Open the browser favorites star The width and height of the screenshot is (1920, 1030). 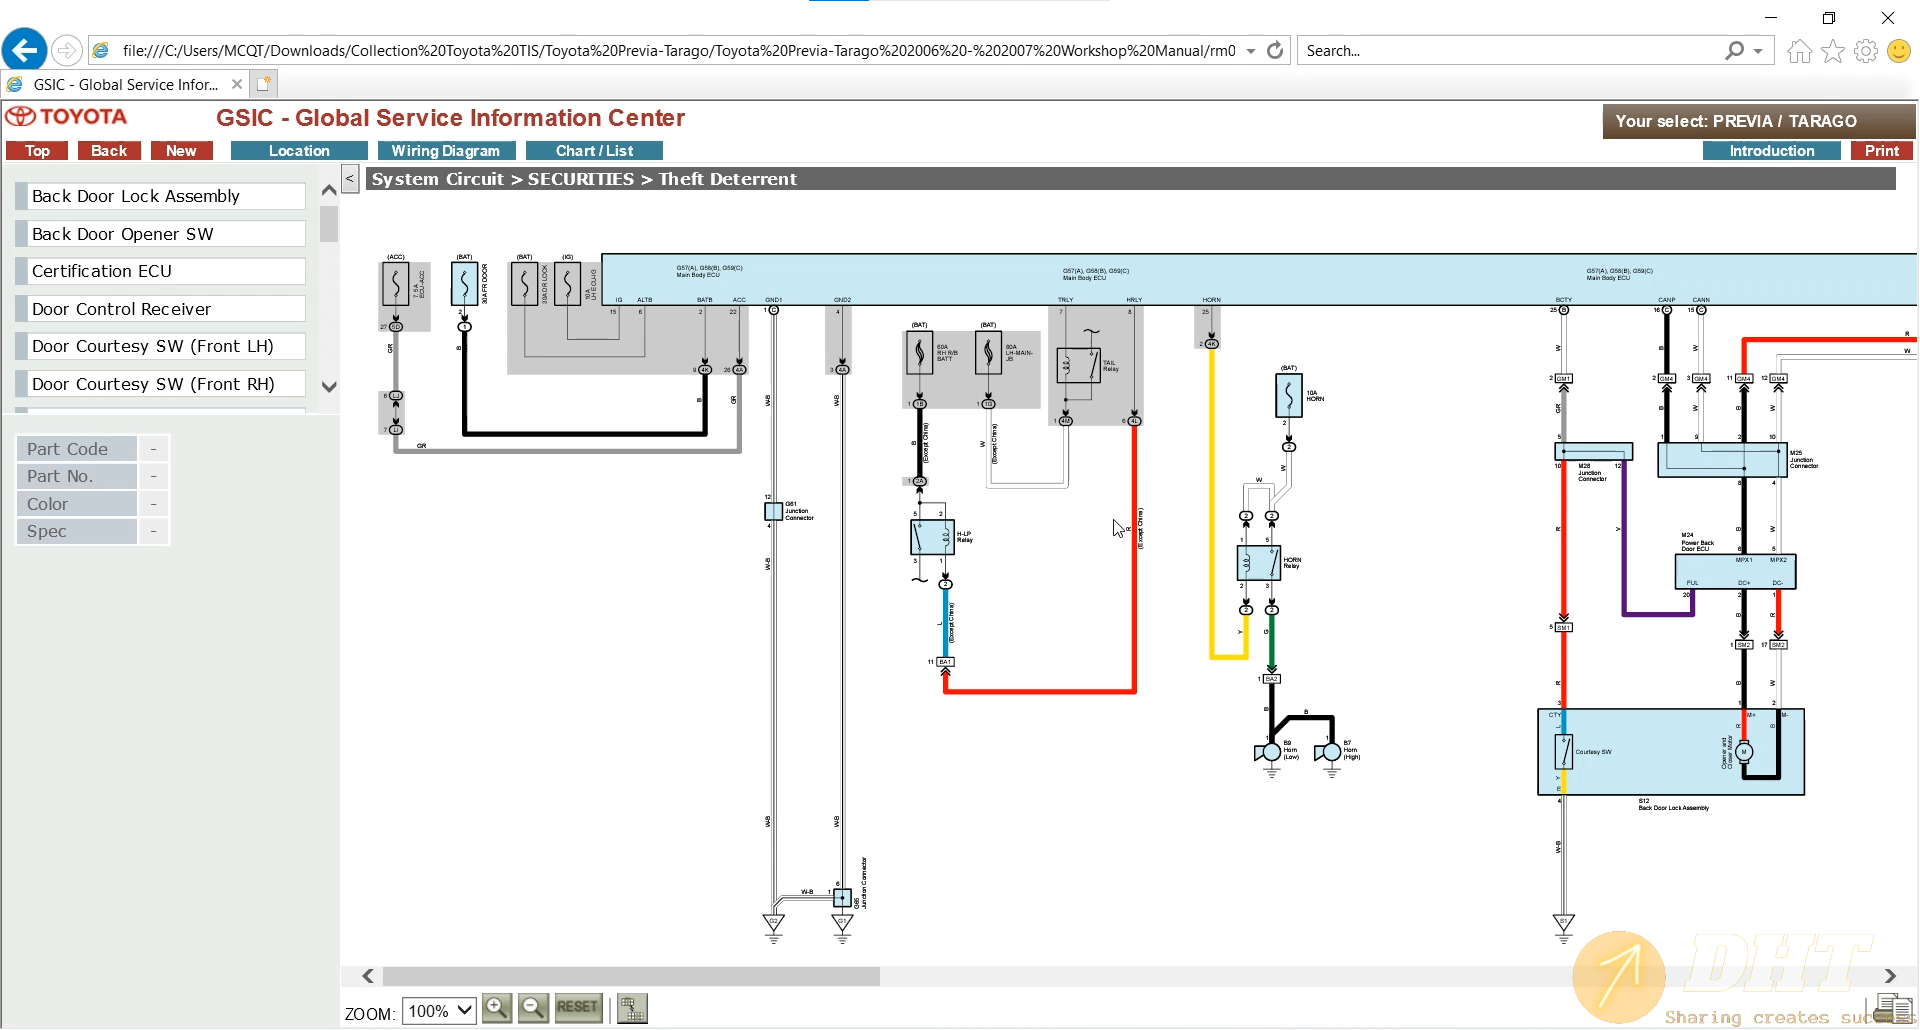pos(1833,51)
